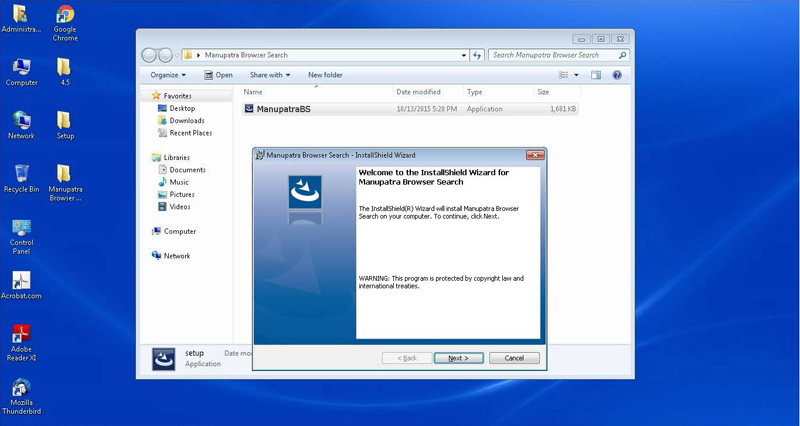Open the Organize dropdown menu
800x426 pixels.
168,75
